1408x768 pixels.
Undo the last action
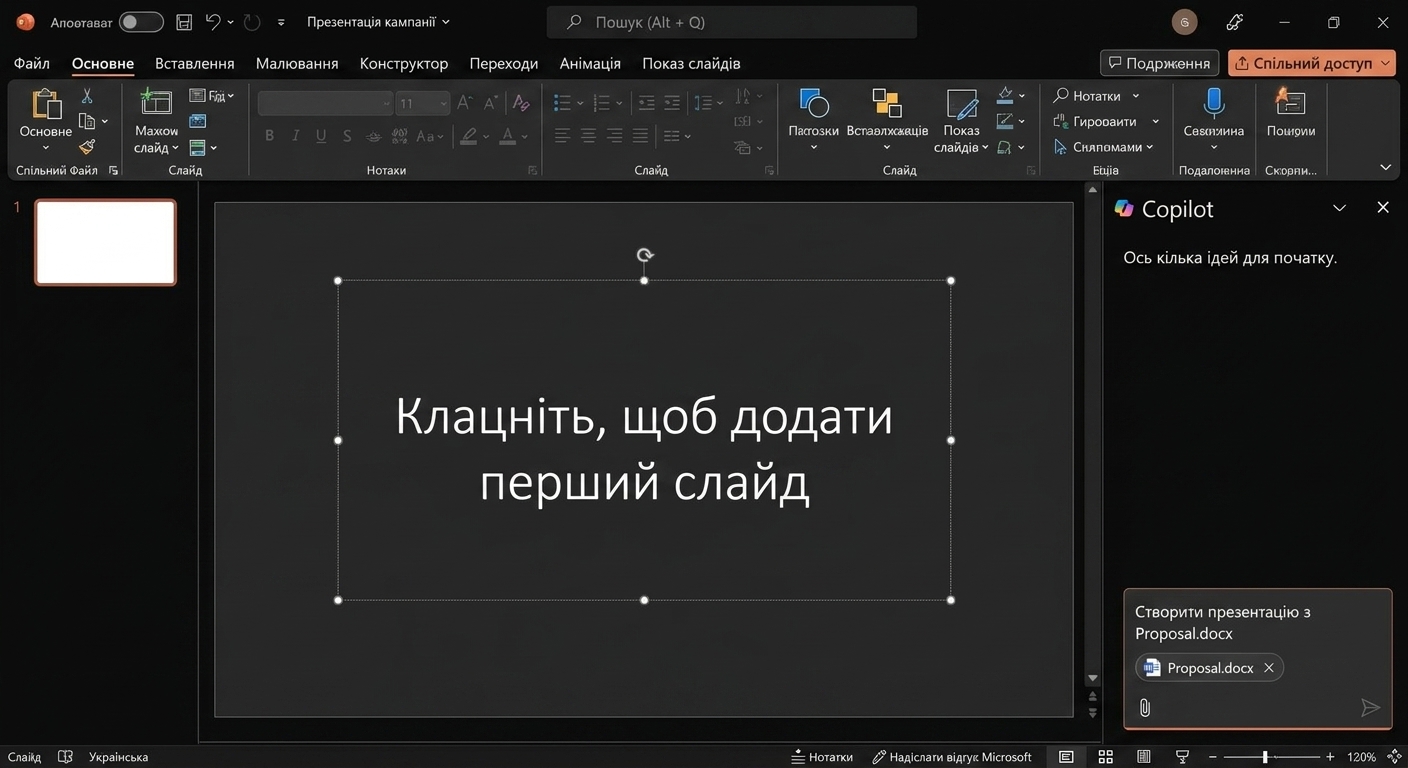coord(213,22)
